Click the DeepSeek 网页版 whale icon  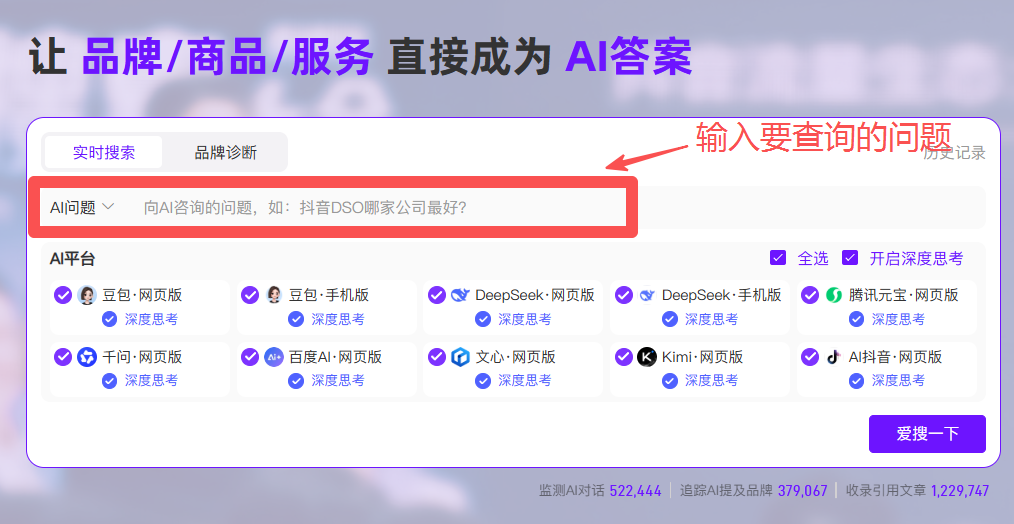(x=460, y=295)
